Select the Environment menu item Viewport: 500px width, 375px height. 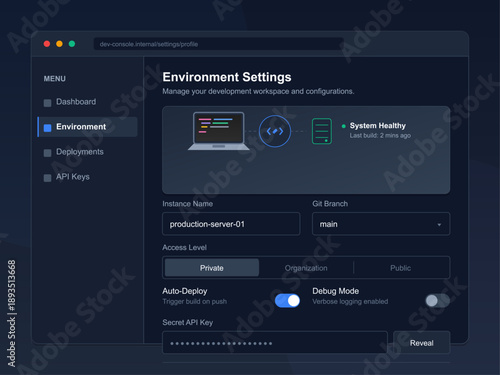[87, 127]
